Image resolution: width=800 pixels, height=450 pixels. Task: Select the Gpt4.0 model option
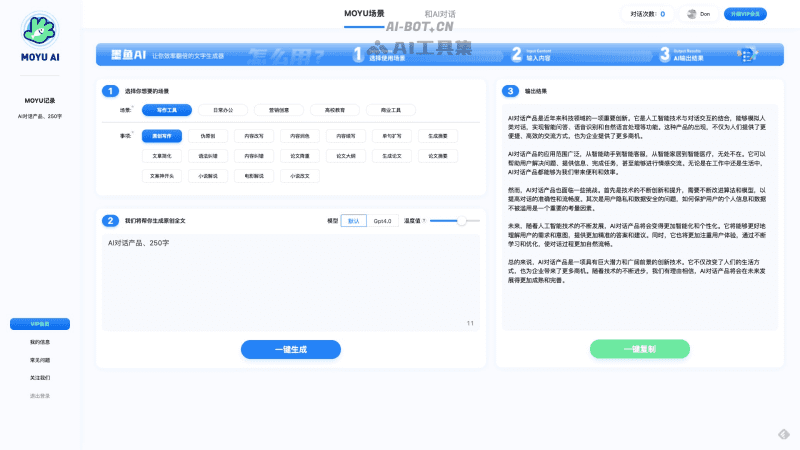[x=384, y=220]
